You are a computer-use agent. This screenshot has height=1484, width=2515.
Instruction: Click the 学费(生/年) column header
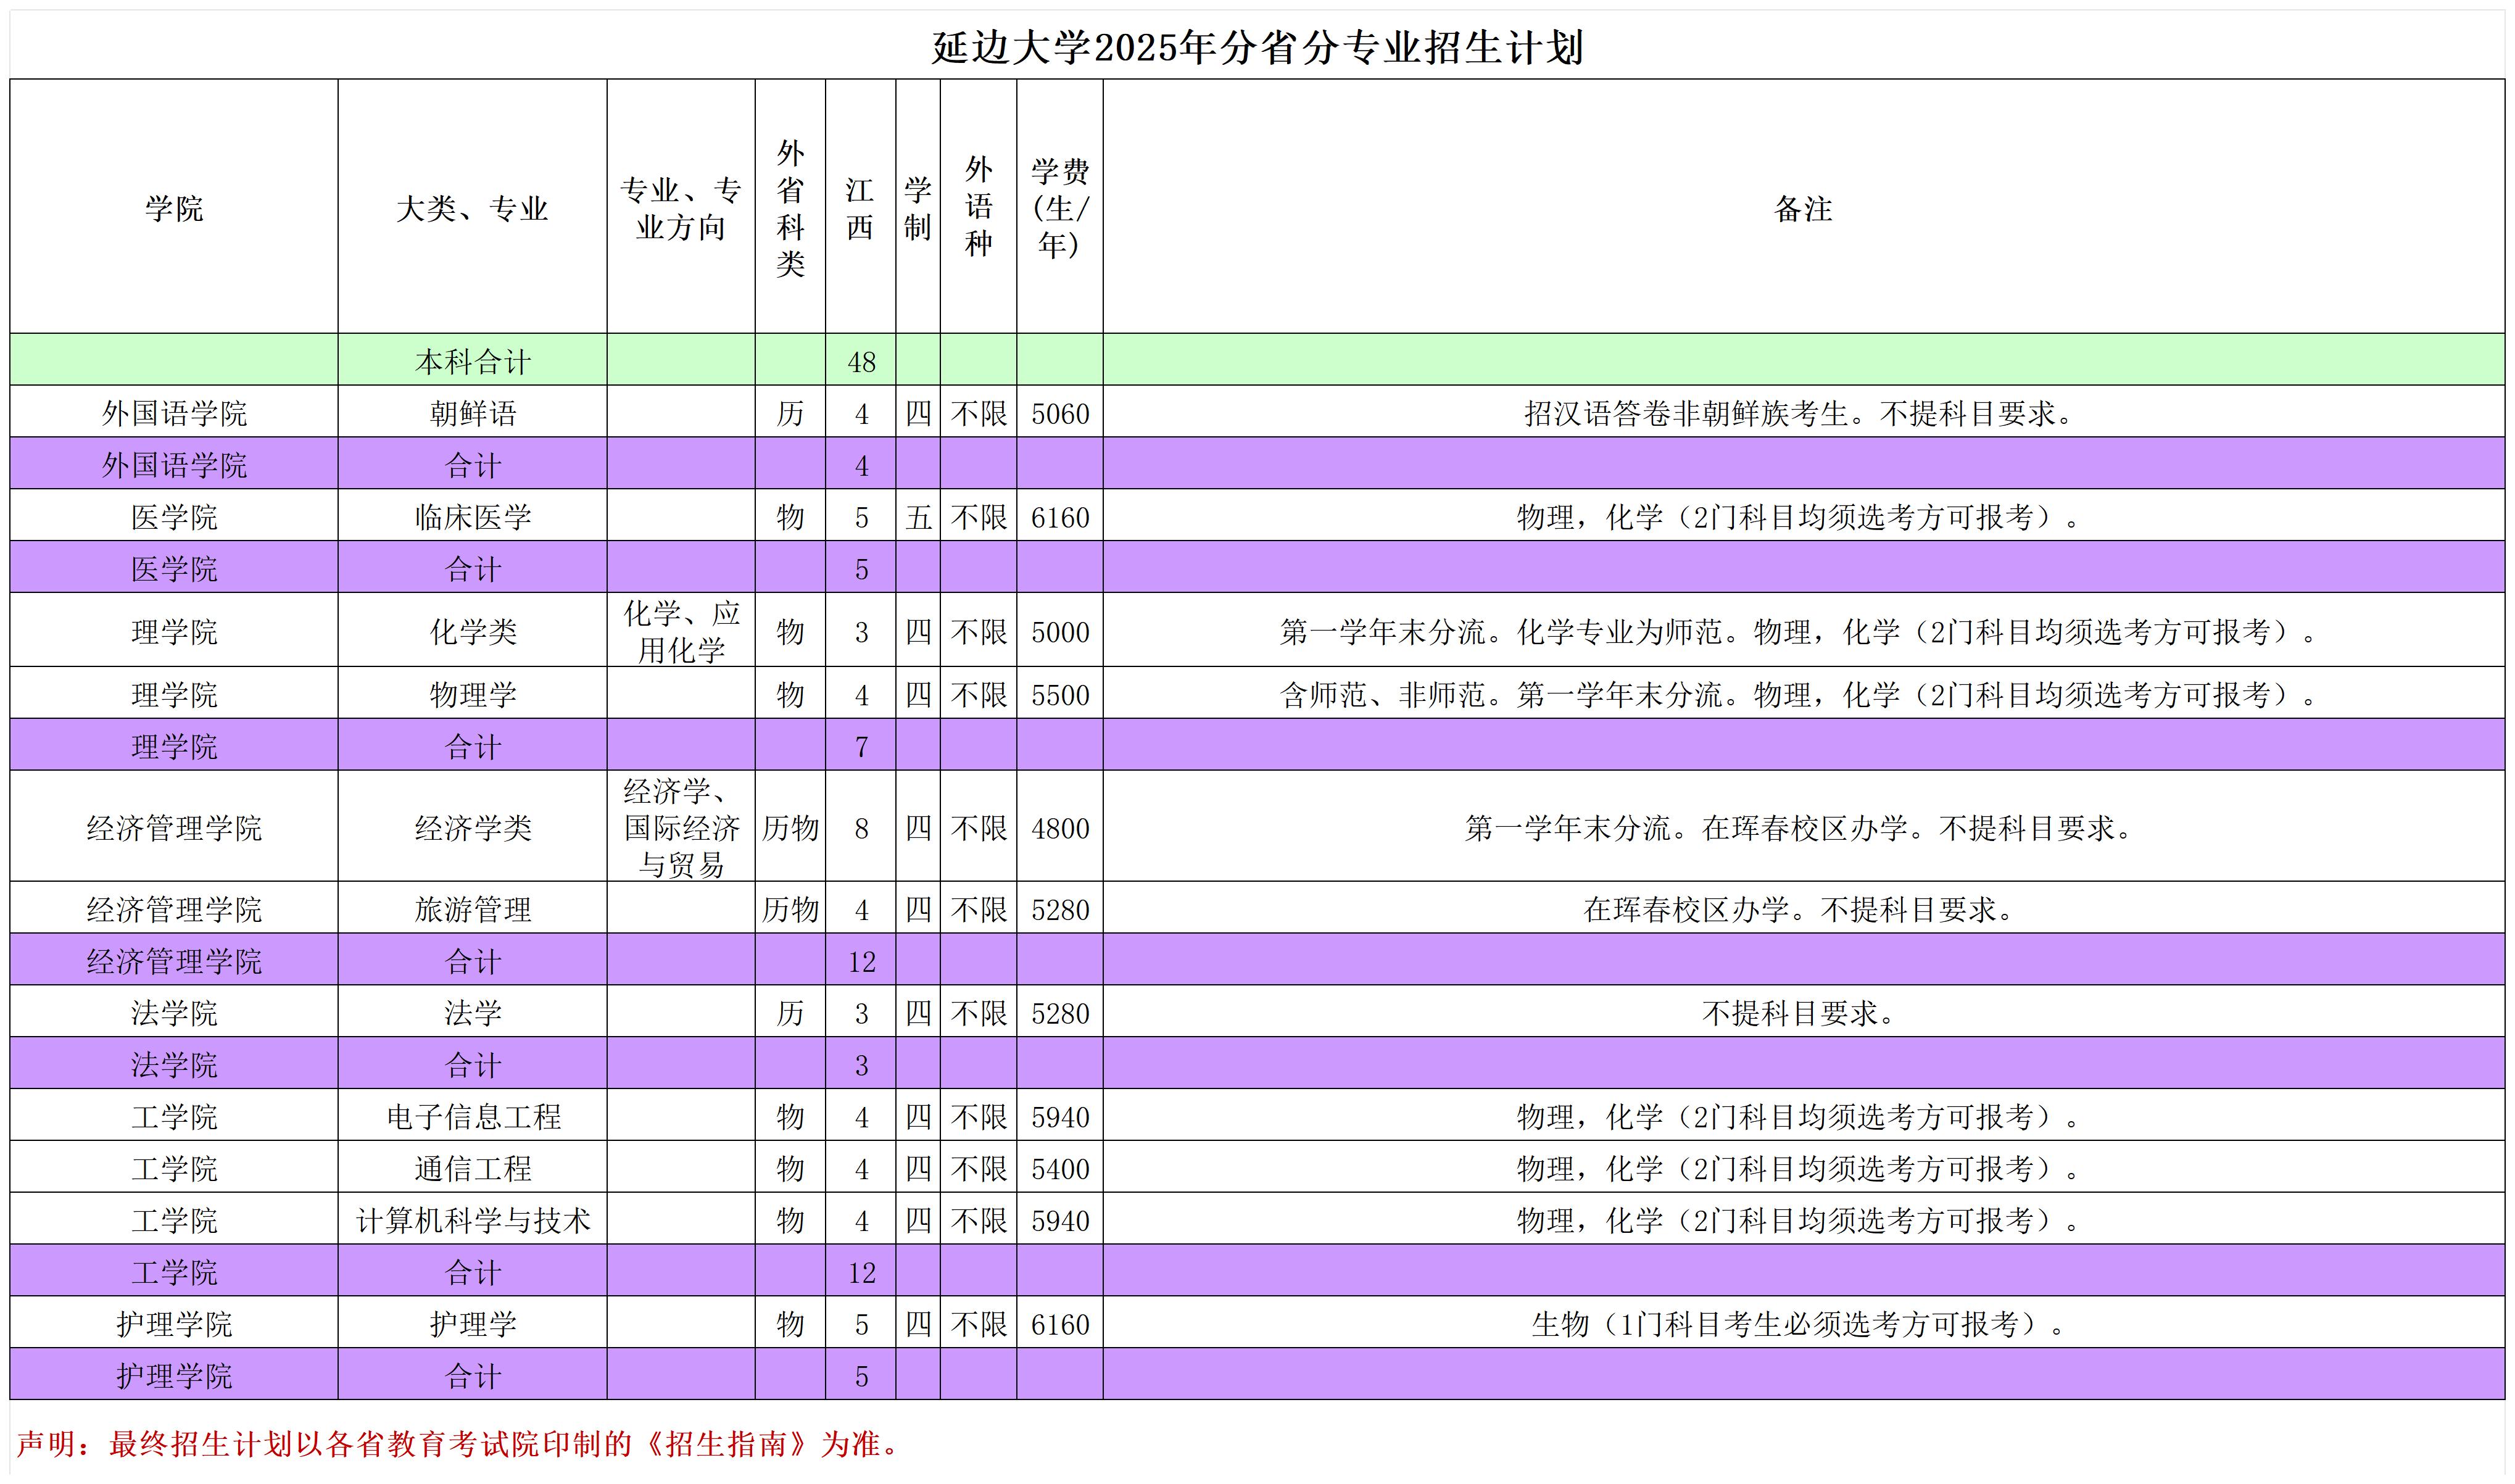click(1060, 207)
